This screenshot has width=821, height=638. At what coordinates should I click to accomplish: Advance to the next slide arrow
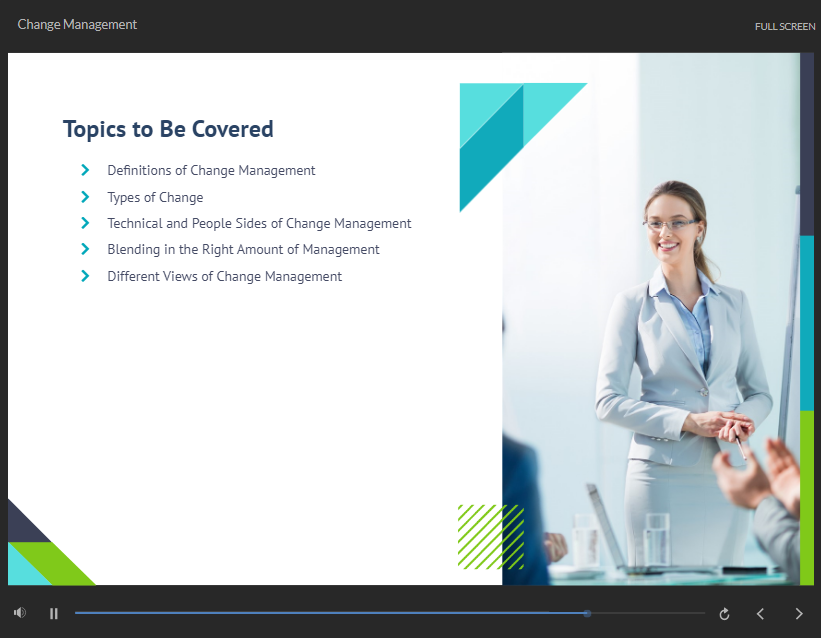pyautogui.click(x=798, y=613)
